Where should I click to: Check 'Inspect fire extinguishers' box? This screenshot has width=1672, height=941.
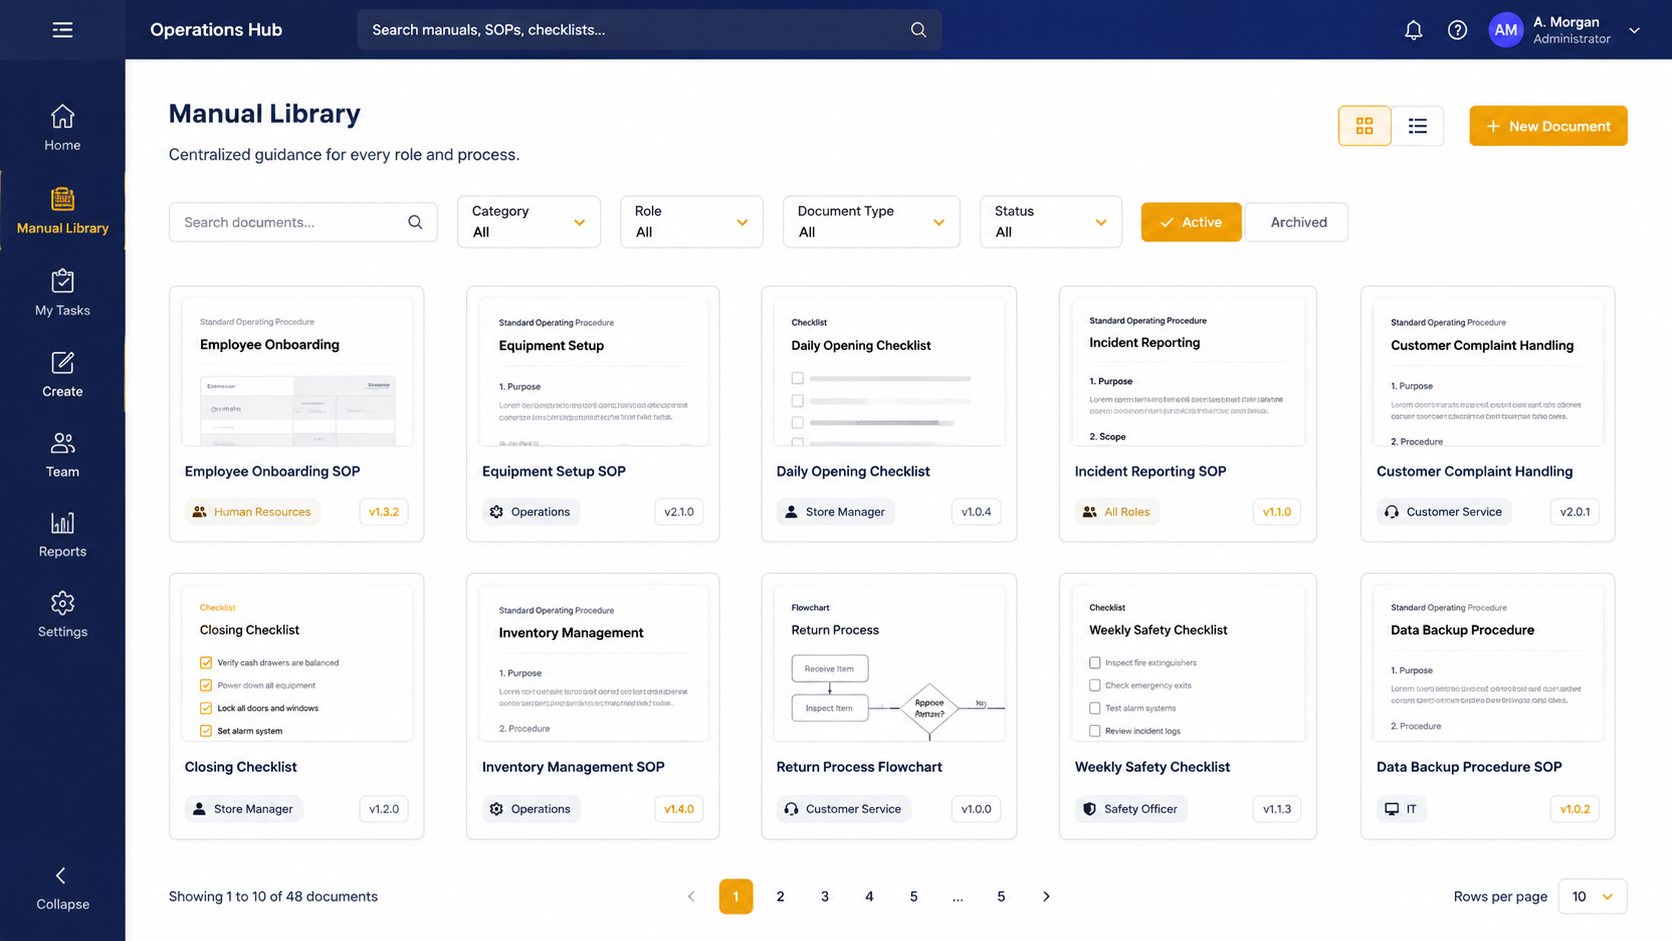click(1095, 663)
